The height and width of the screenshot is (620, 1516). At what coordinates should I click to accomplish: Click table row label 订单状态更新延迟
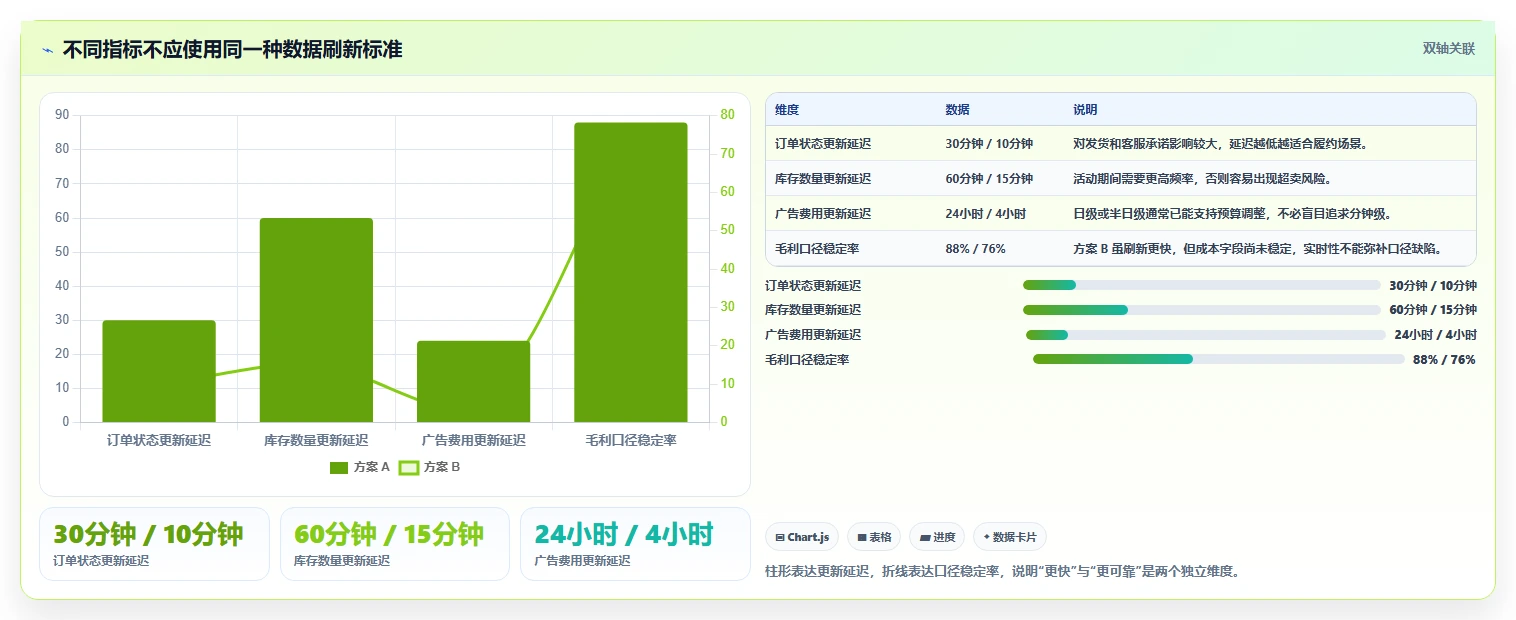[x=823, y=144]
